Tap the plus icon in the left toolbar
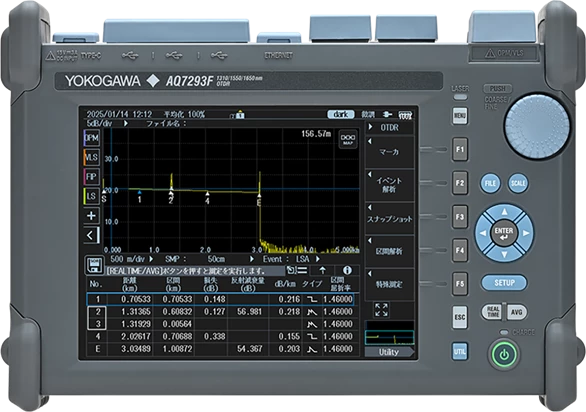The height and width of the screenshot is (412, 586). click(x=92, y=216)
